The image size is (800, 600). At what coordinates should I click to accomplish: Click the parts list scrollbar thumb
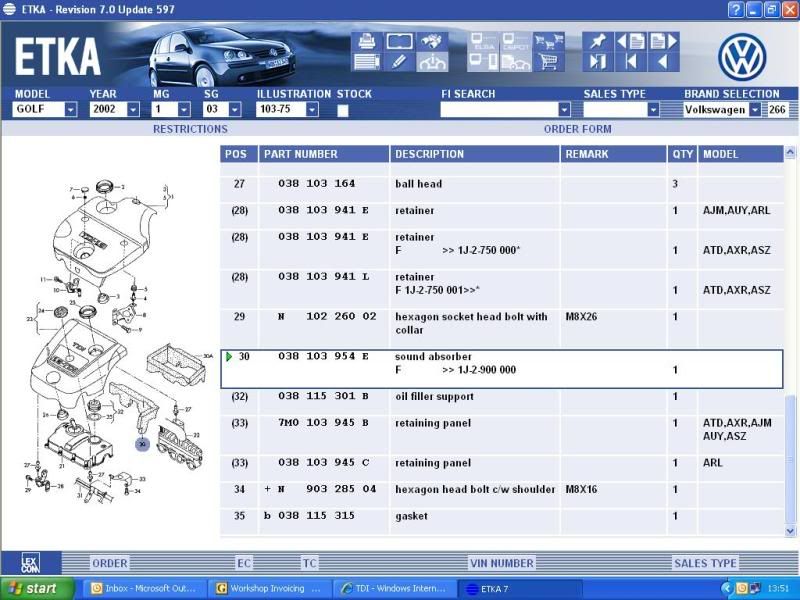790,459
